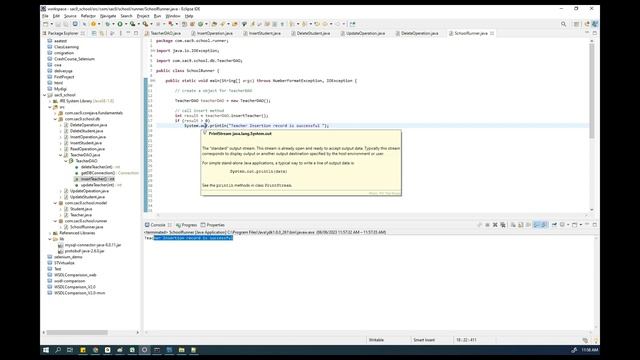Click the Open Perspective icon
The height and width of the screenshot is (360, 640).
tap(576, 24)
